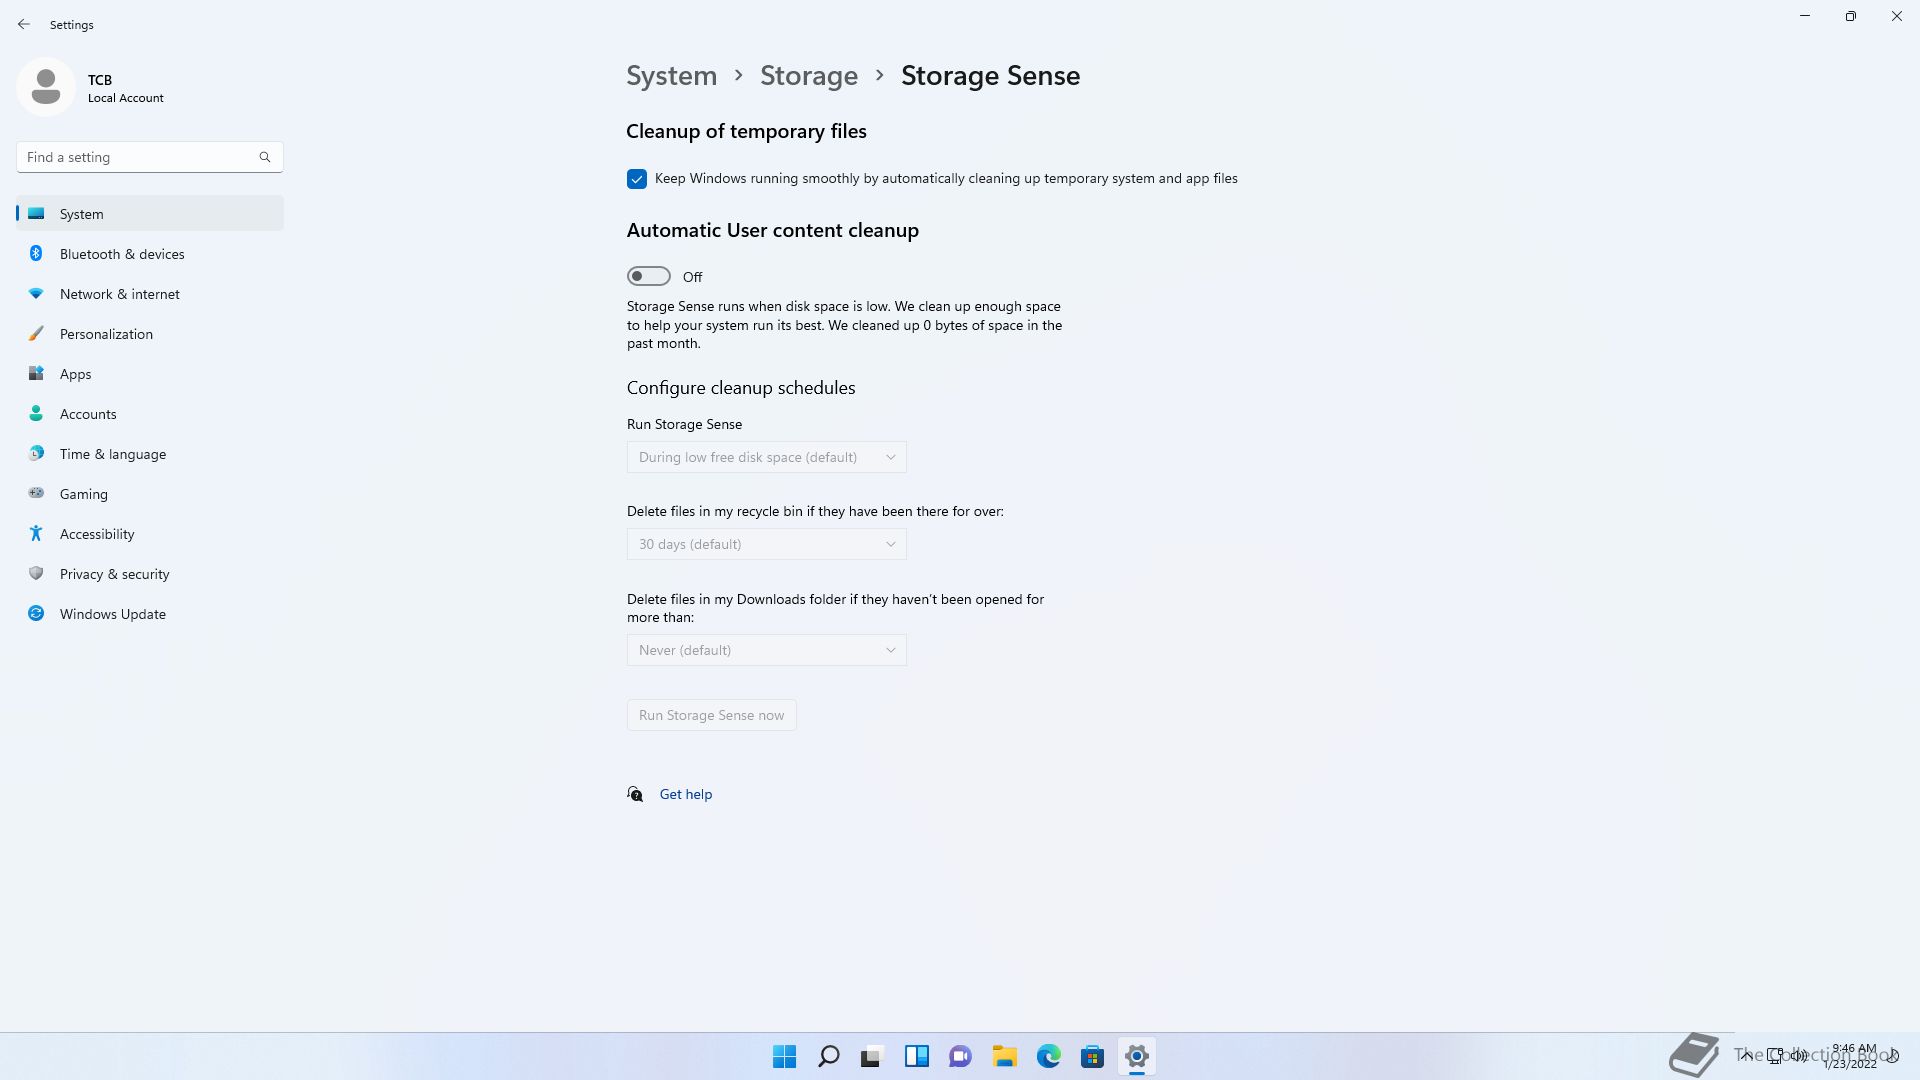Click the Accounts person icon
This screenshot has width=1920, height=1080.
tap(36, 413)
